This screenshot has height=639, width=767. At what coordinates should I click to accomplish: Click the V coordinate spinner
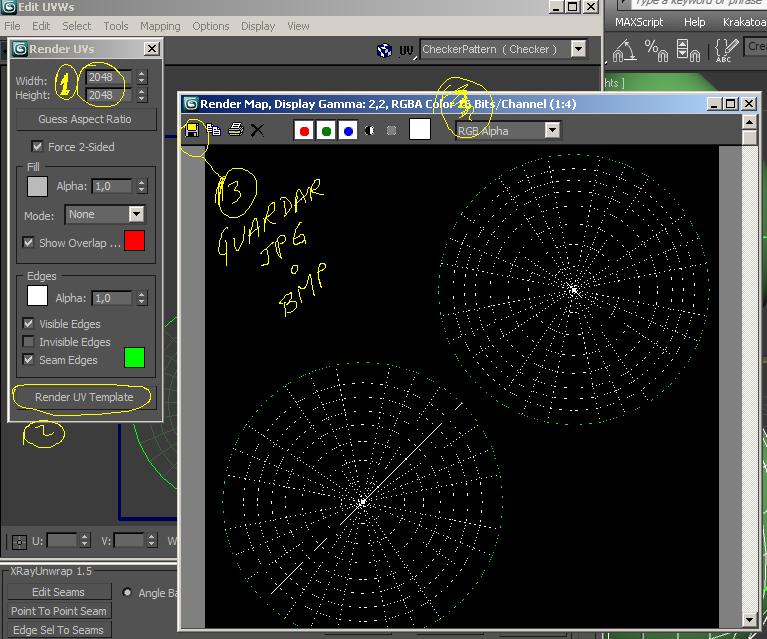click(152, 541)
